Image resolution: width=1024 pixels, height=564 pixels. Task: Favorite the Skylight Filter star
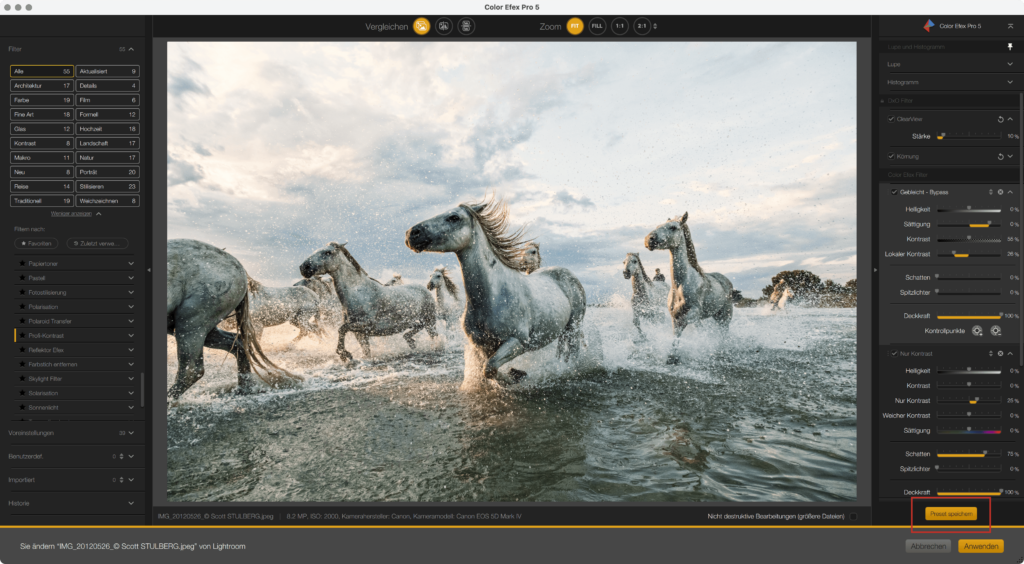[22, 379]
